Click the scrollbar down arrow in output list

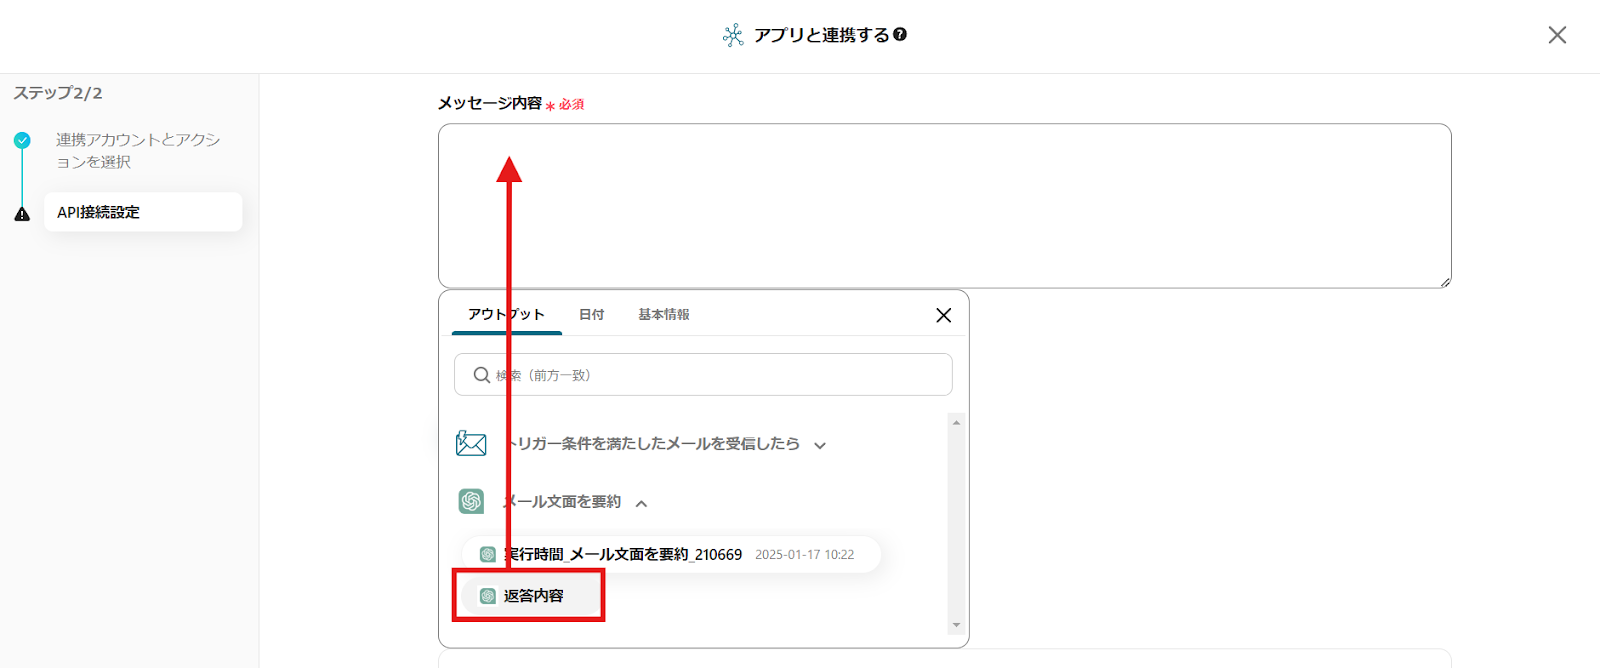click(956, 625)
